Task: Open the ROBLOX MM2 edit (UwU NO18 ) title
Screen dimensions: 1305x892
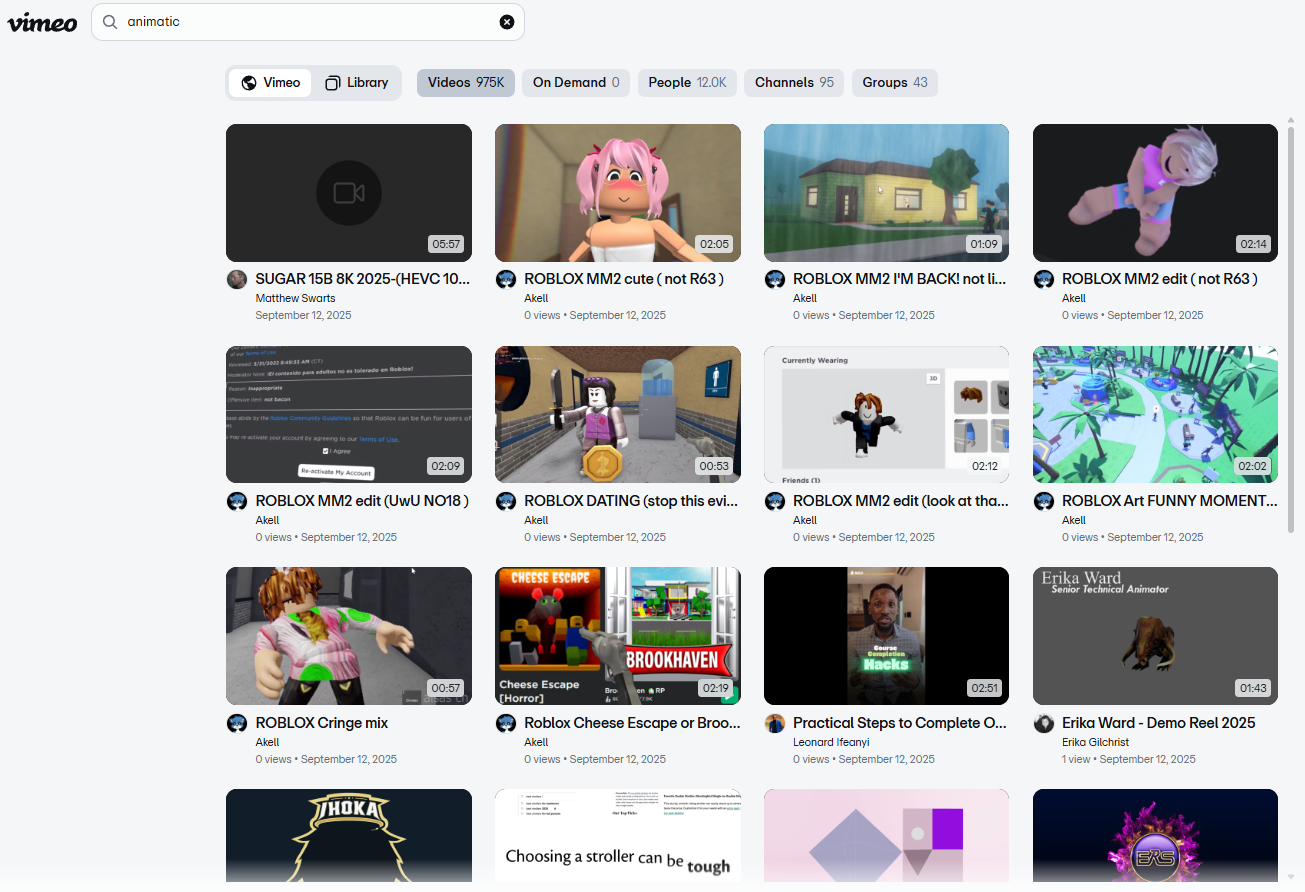Action: point(362,501)
